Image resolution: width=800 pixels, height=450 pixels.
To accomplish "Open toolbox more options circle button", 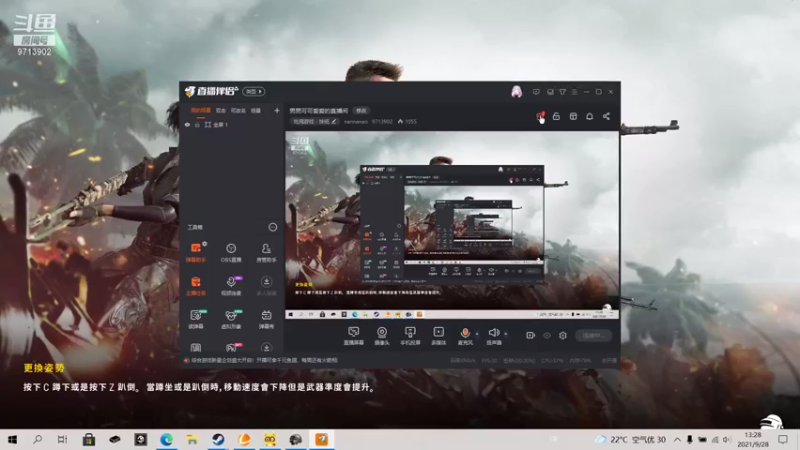I will point(272,227).
